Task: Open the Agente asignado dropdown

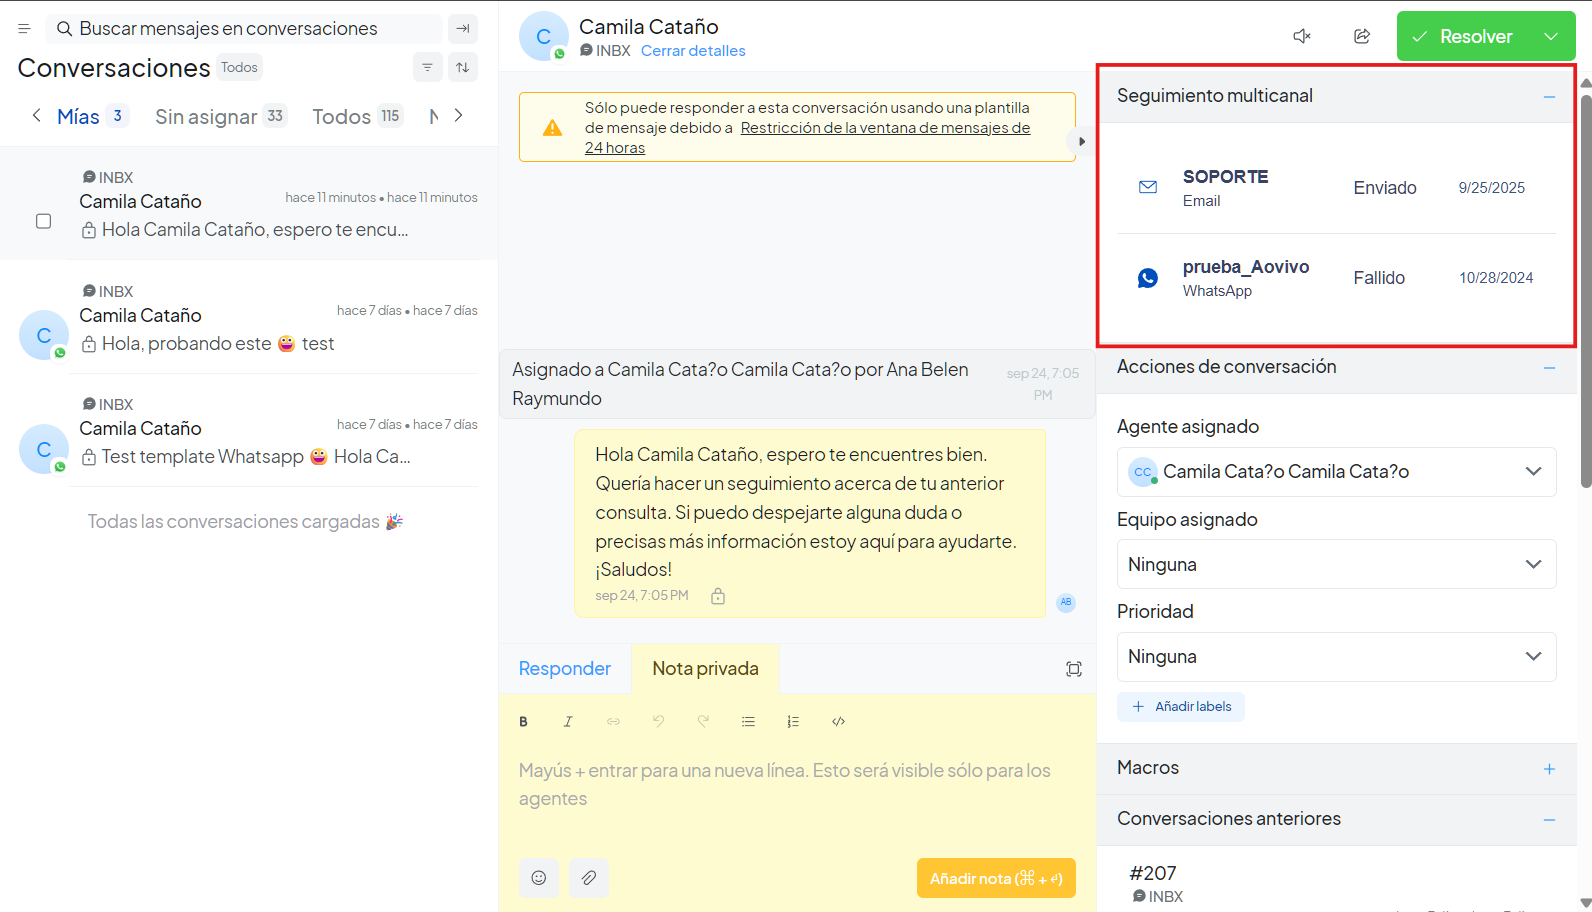Action: [1335, 472]
